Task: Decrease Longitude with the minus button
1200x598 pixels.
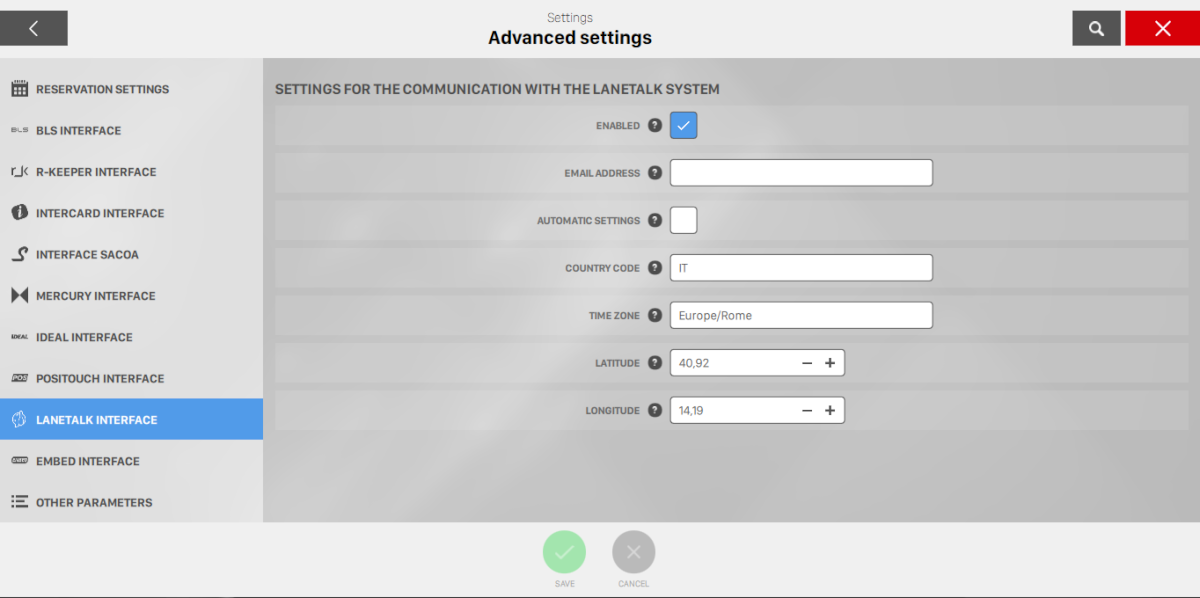Action: click(x=807, y=410)
